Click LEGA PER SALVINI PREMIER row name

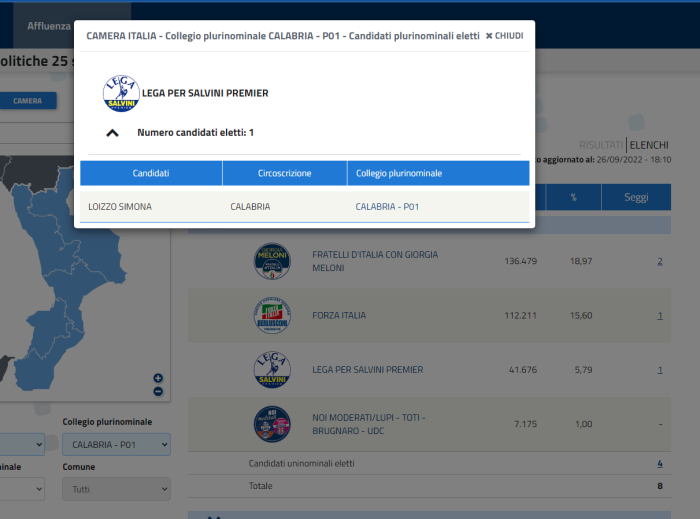click(367, 370)
